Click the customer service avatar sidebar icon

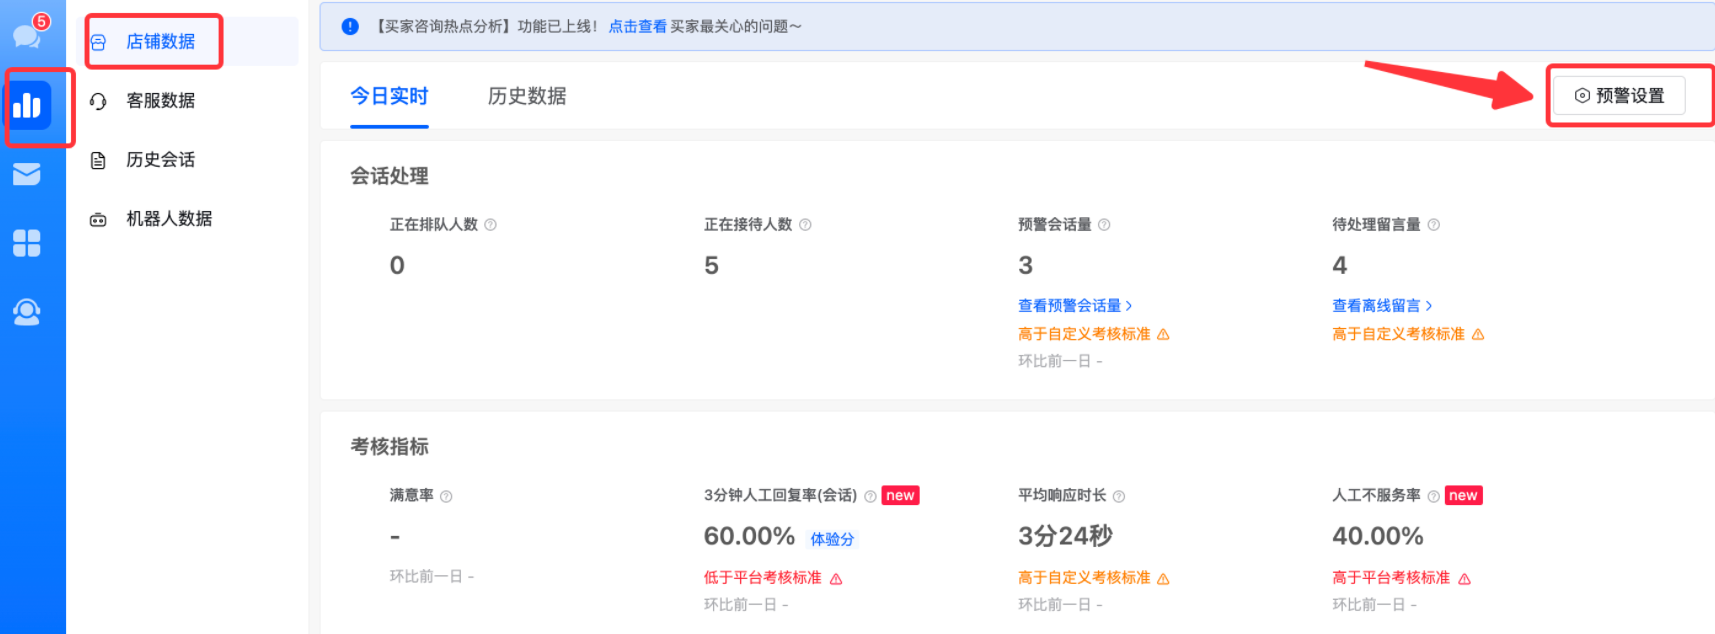[x=27, y=312]
